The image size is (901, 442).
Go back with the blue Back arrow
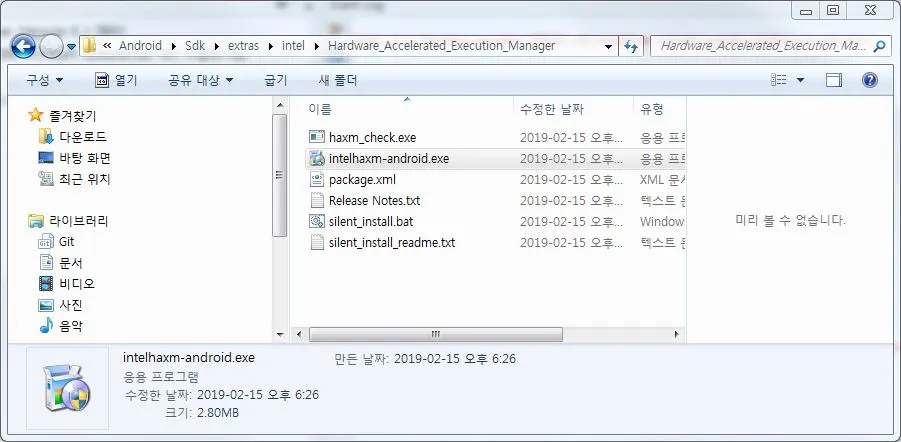pyautogui.click(x=23, y=46)
